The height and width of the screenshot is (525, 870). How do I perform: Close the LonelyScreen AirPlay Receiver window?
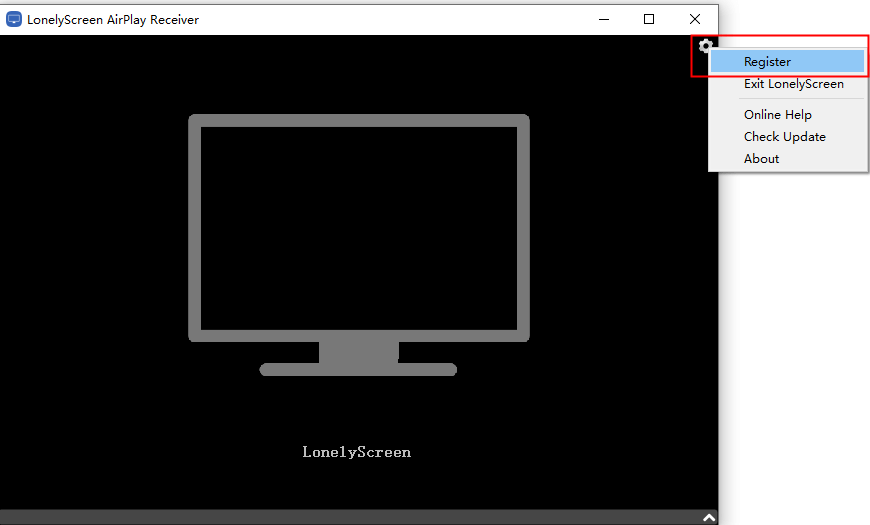tap(695, 19)
